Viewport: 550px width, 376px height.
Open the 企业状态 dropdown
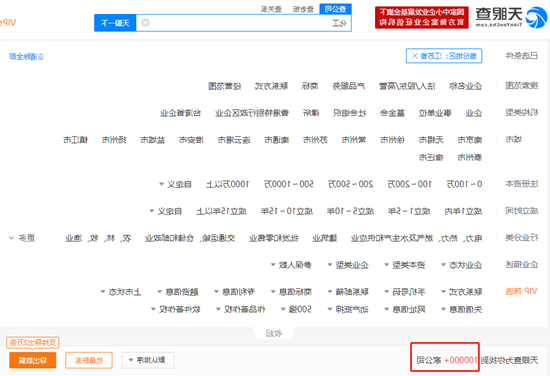pos(462,265)
